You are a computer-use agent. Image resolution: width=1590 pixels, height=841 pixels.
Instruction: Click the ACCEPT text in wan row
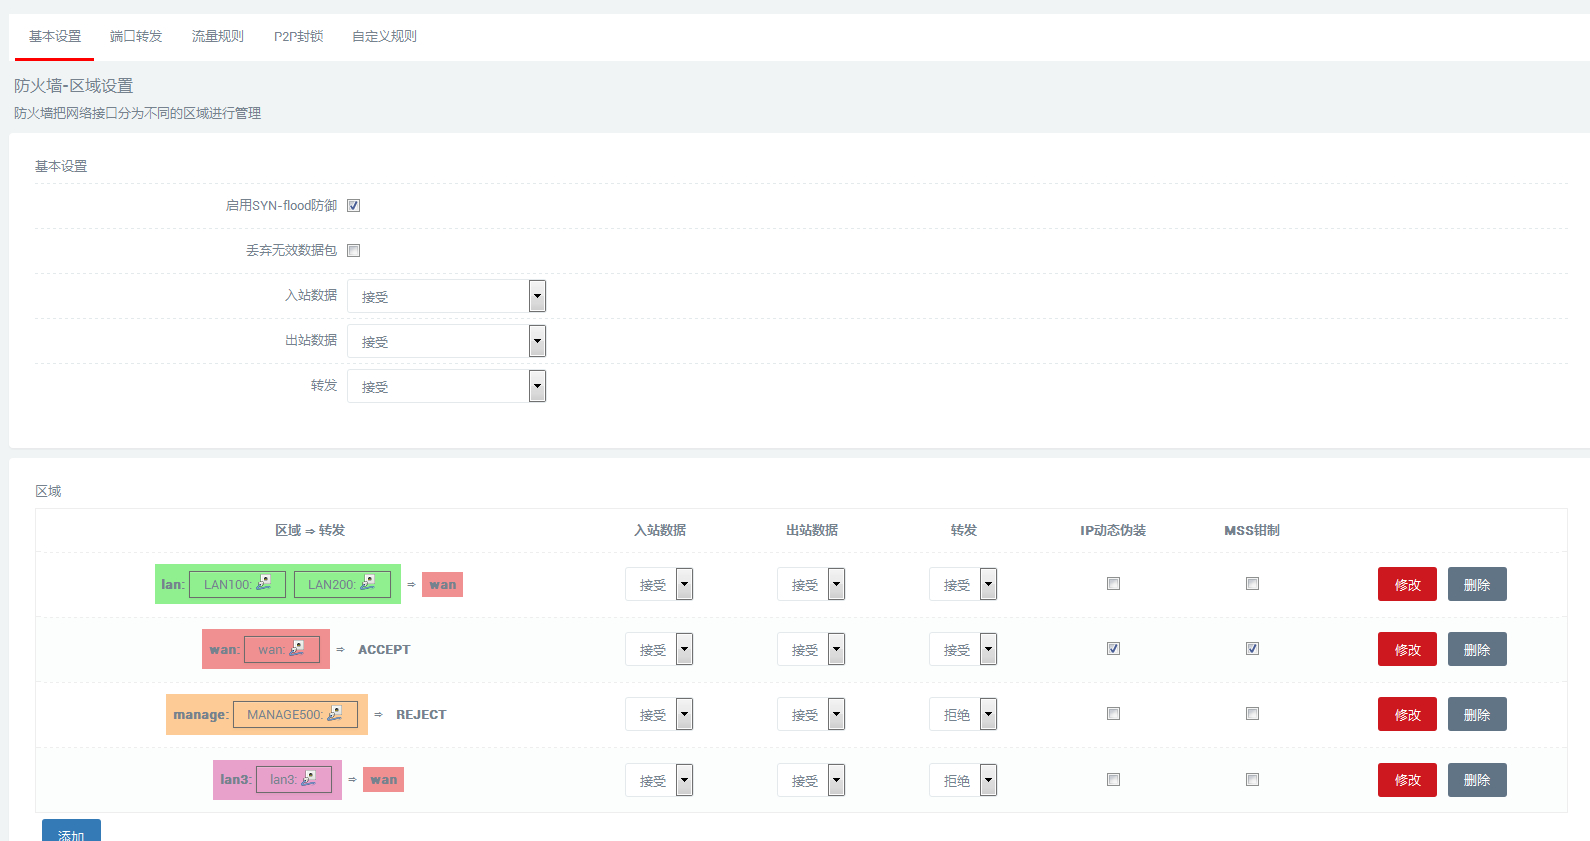click(384, 650)
